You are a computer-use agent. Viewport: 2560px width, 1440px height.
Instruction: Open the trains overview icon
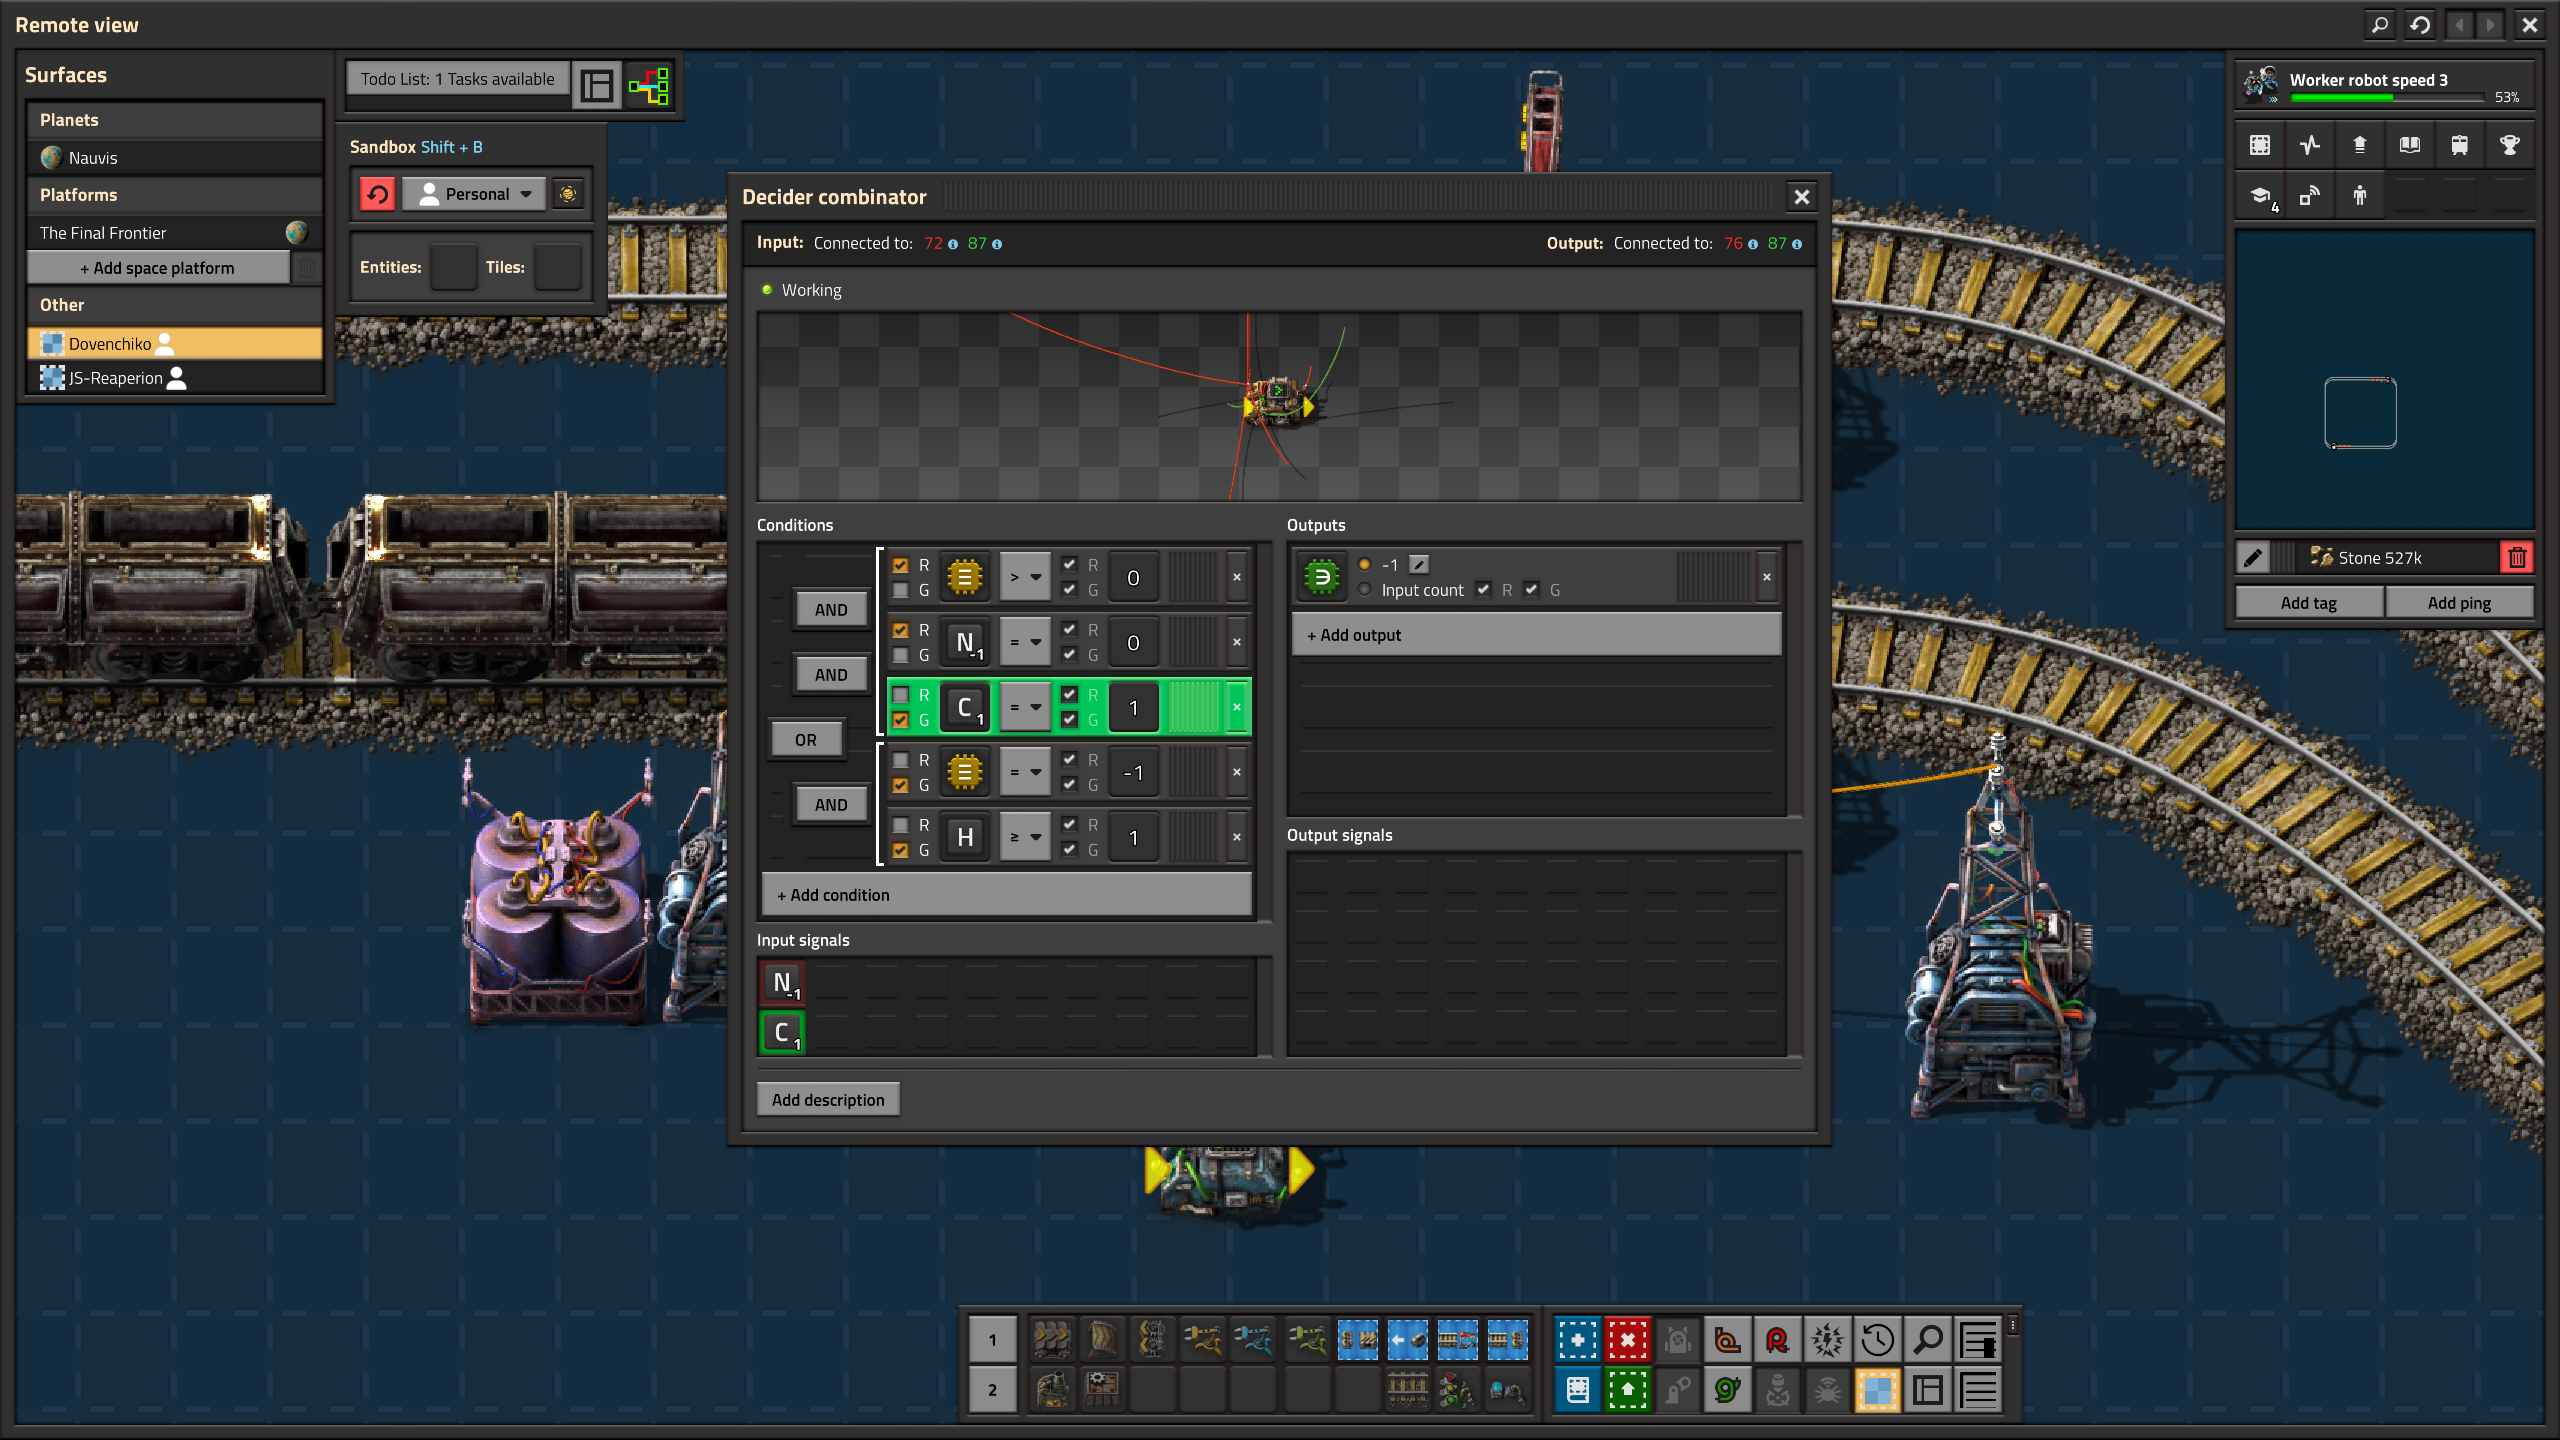[2460, 145]
